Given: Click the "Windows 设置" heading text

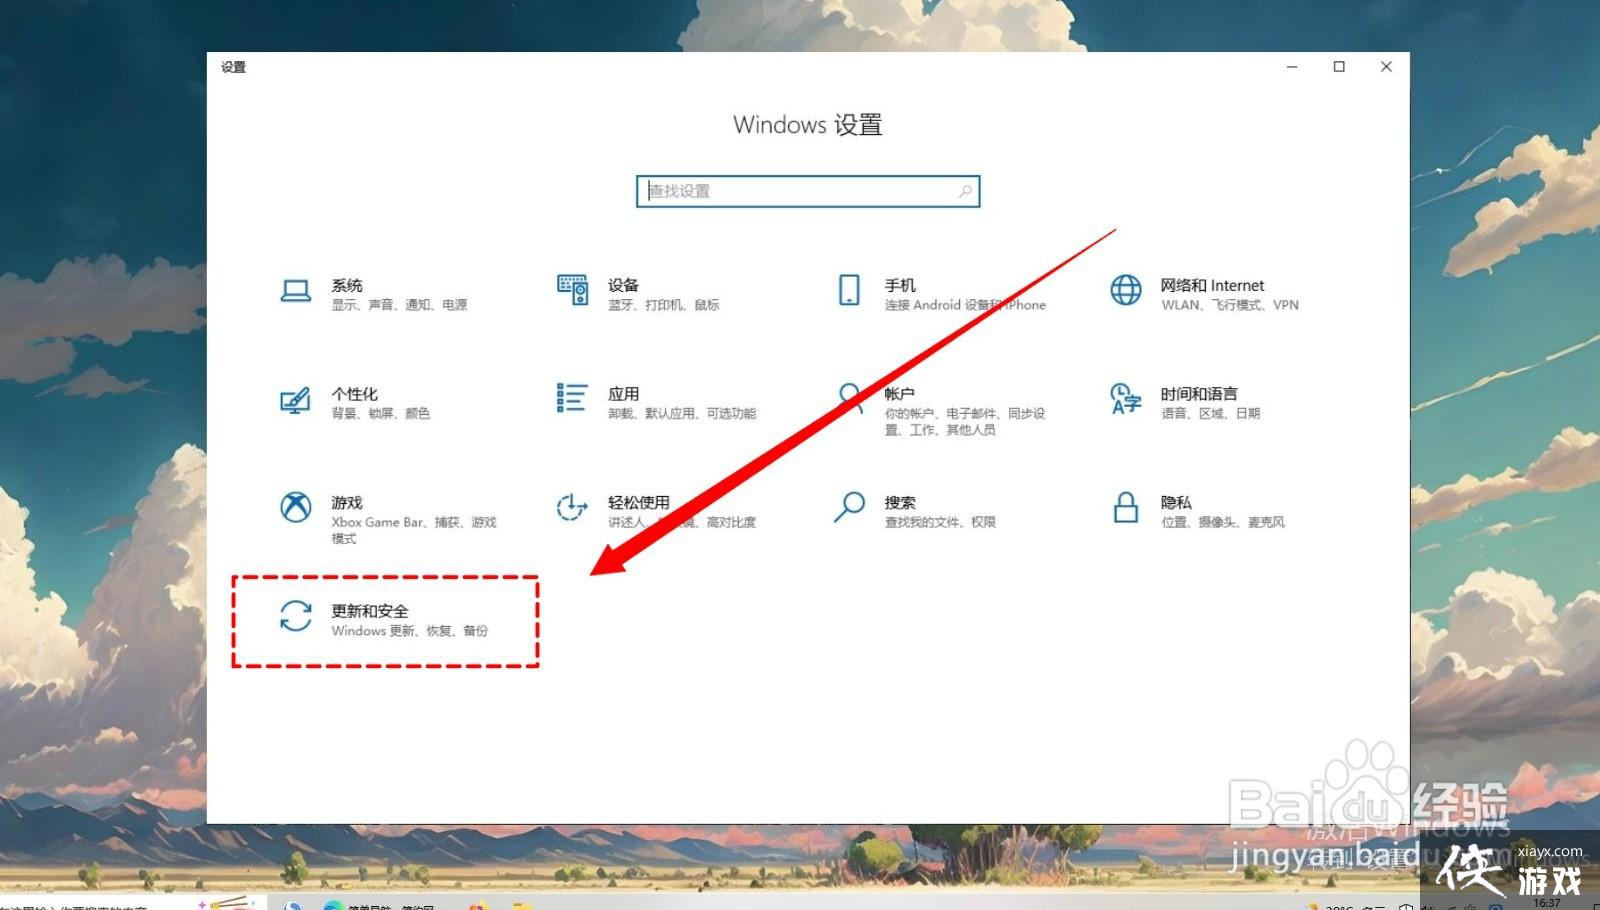Looking at the screenshot, I should 808,125.
